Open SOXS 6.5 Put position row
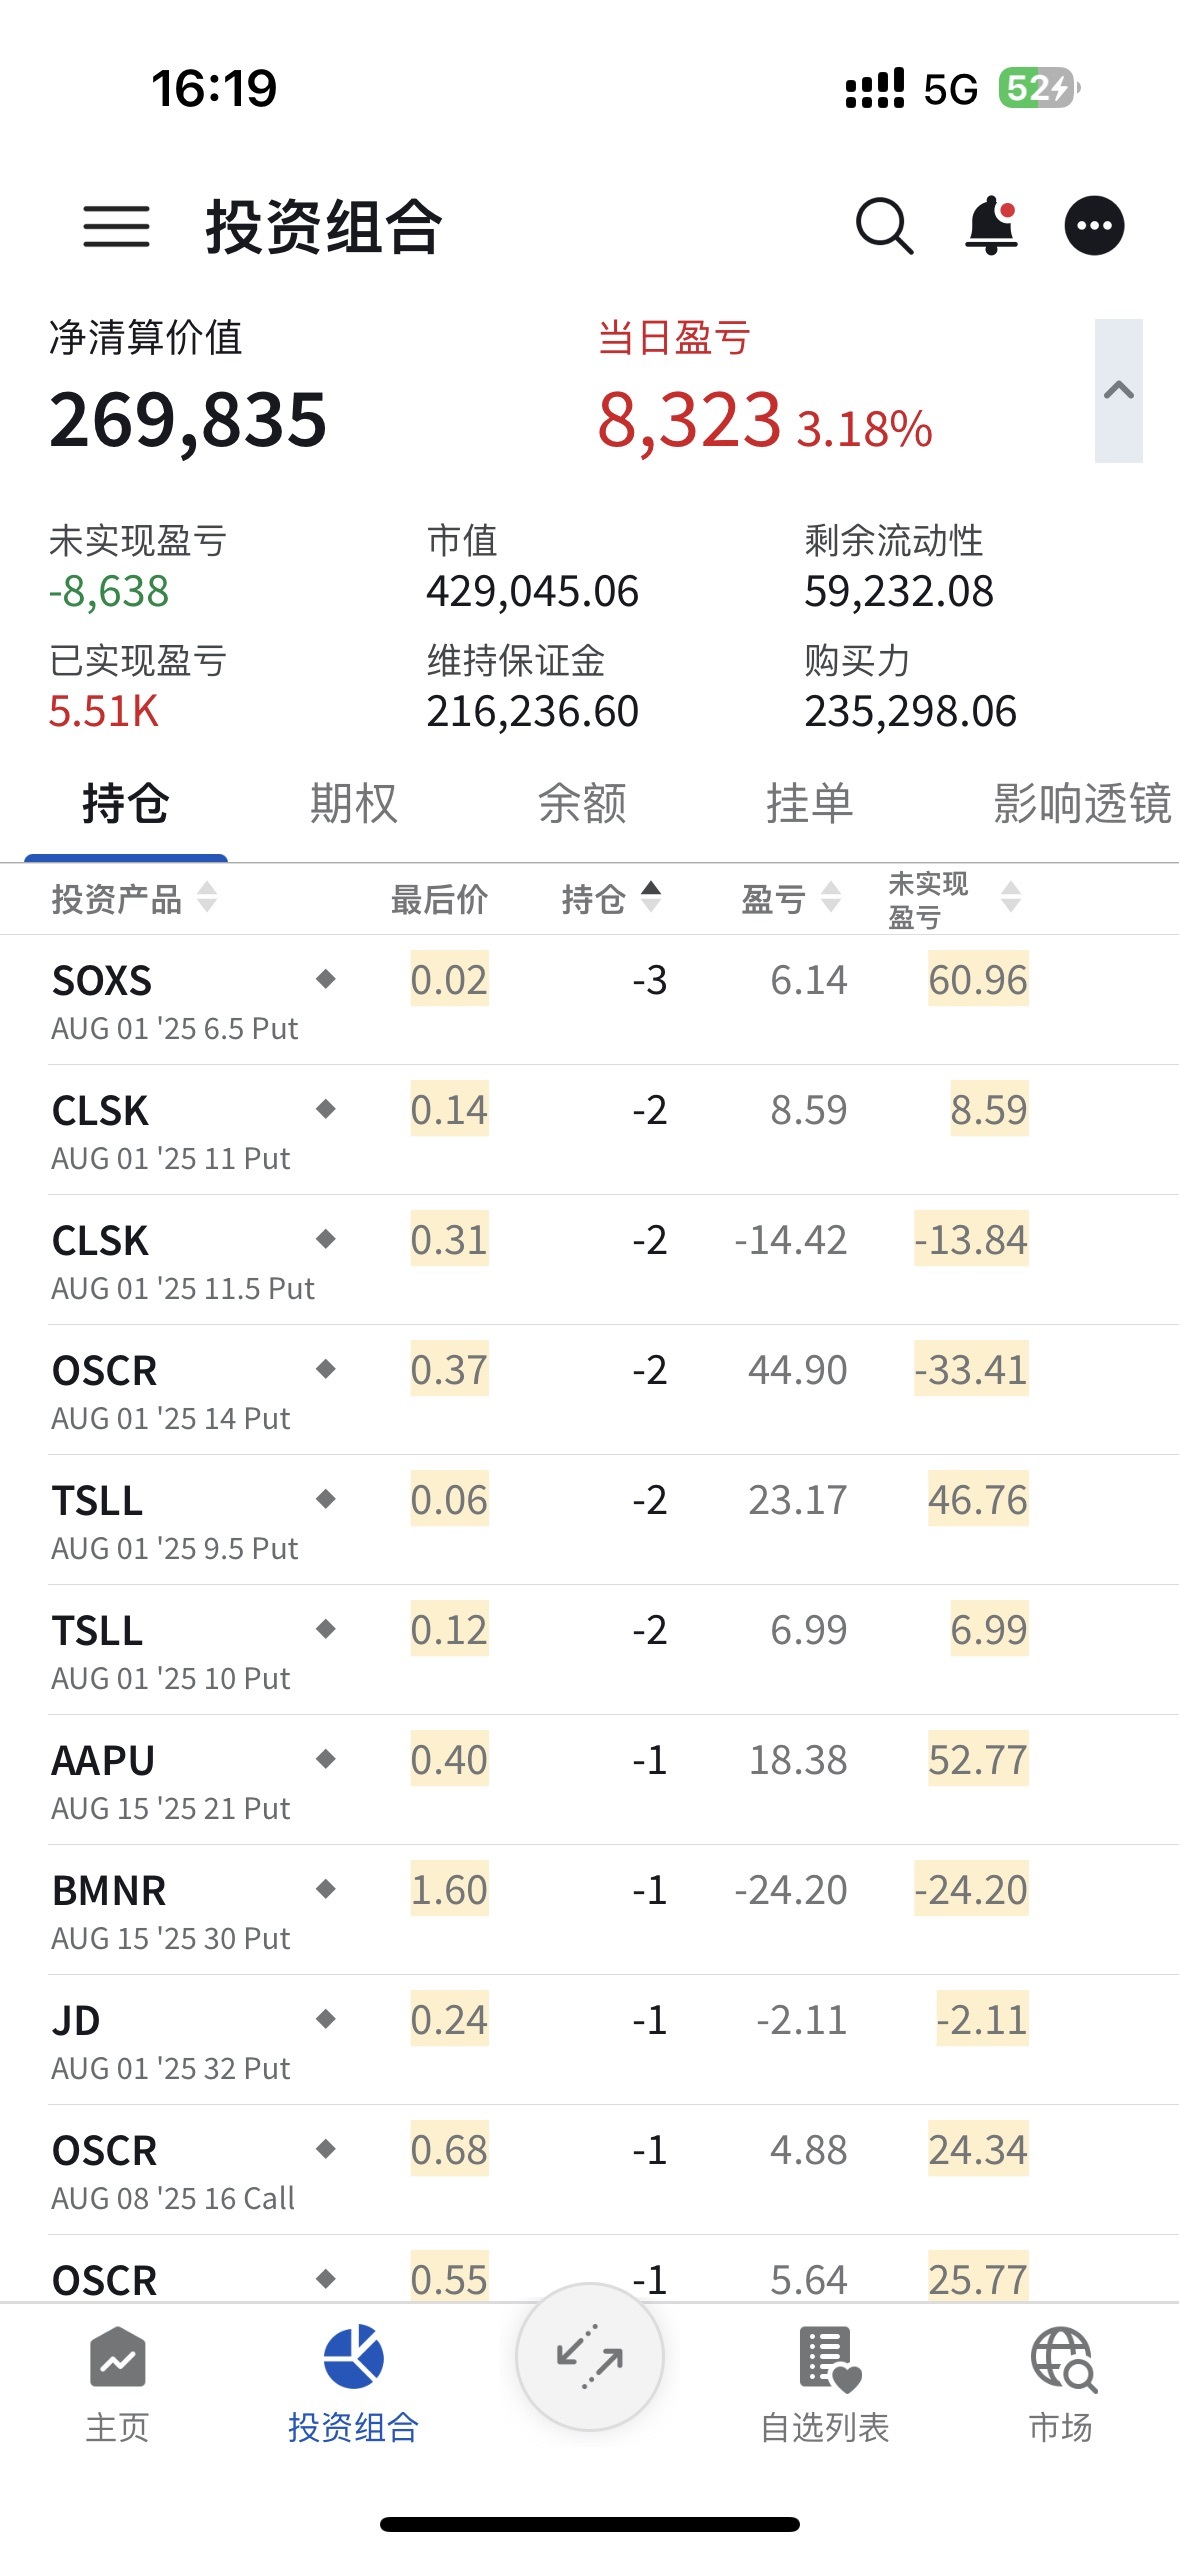 [175, 1000]
